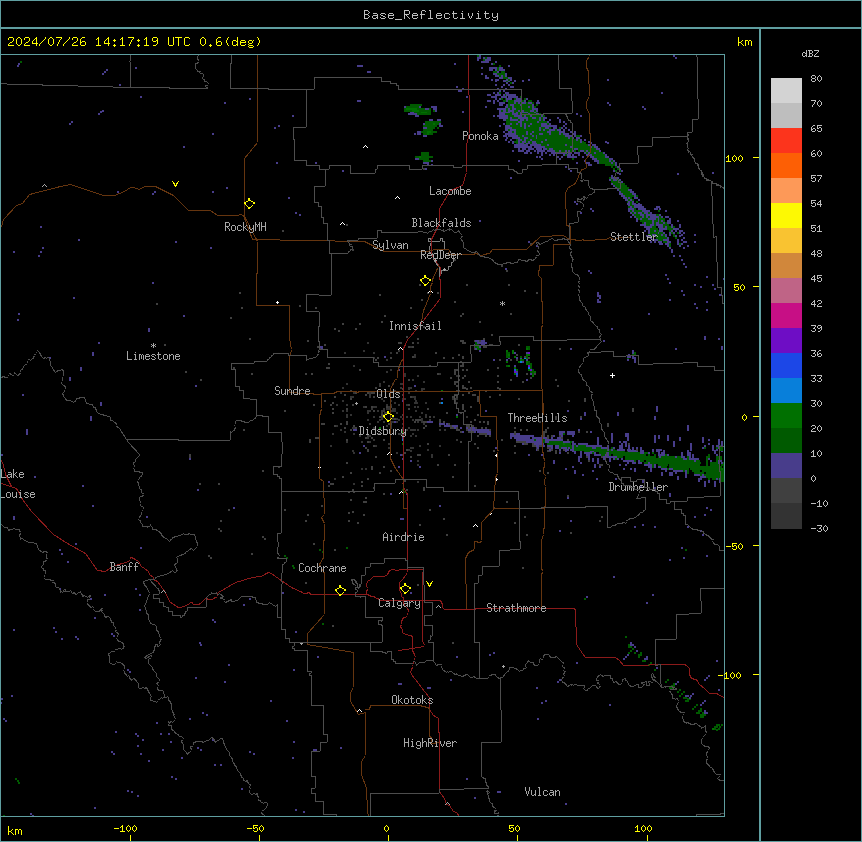The width and height of the screenshot is (862, 842).
Task: Click the -30 value in the dBZ legend
Action: click(819, 528)
